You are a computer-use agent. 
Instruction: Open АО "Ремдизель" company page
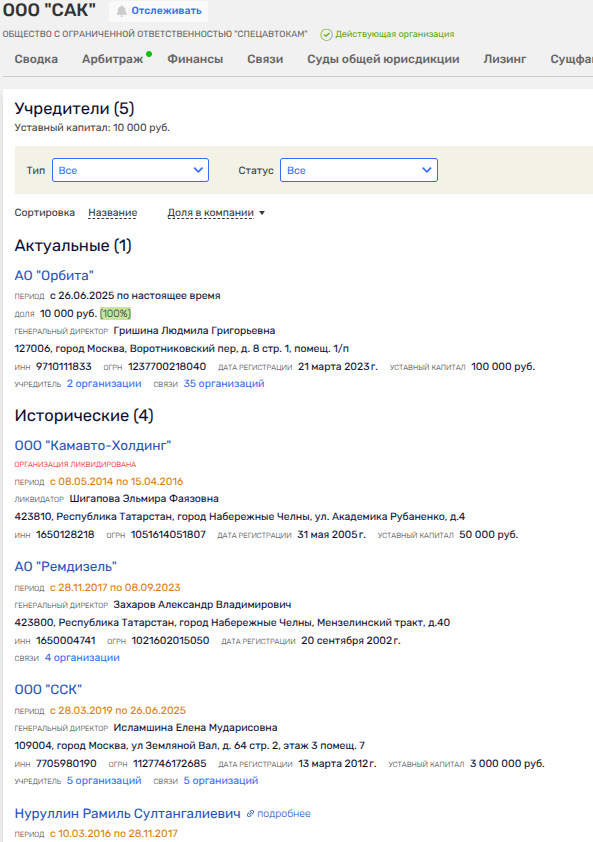coord(66,567)
